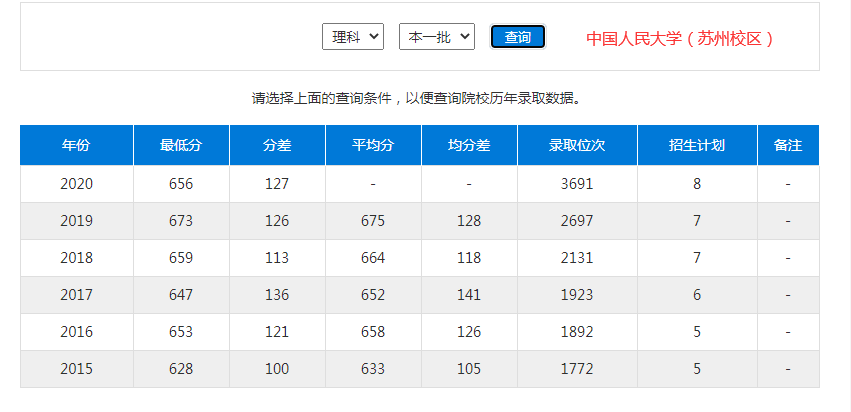Viewport: 851px width, 412px height.
Task: Click score gap 113 in 2018 row
Action: coord(277,258)
